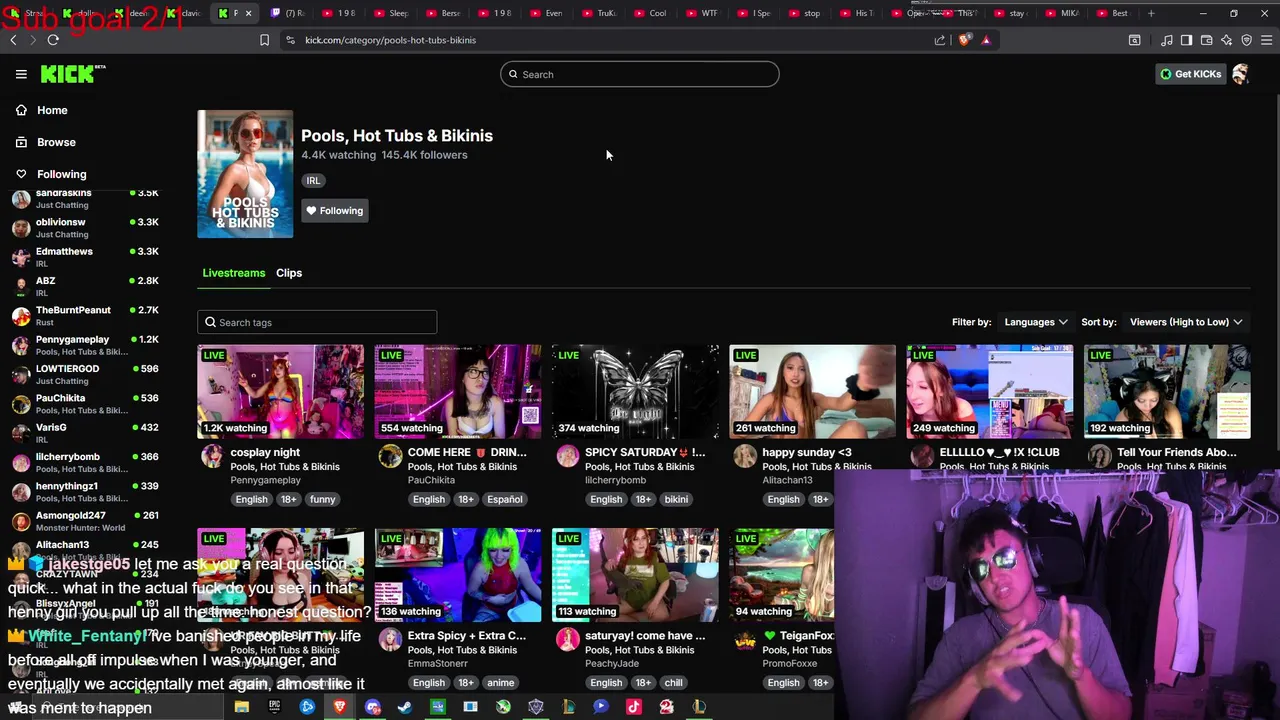Click the Get KICKs button
Viewport: 1280px width, 720px height.
pyautogui.click(x=1190, y=74)
